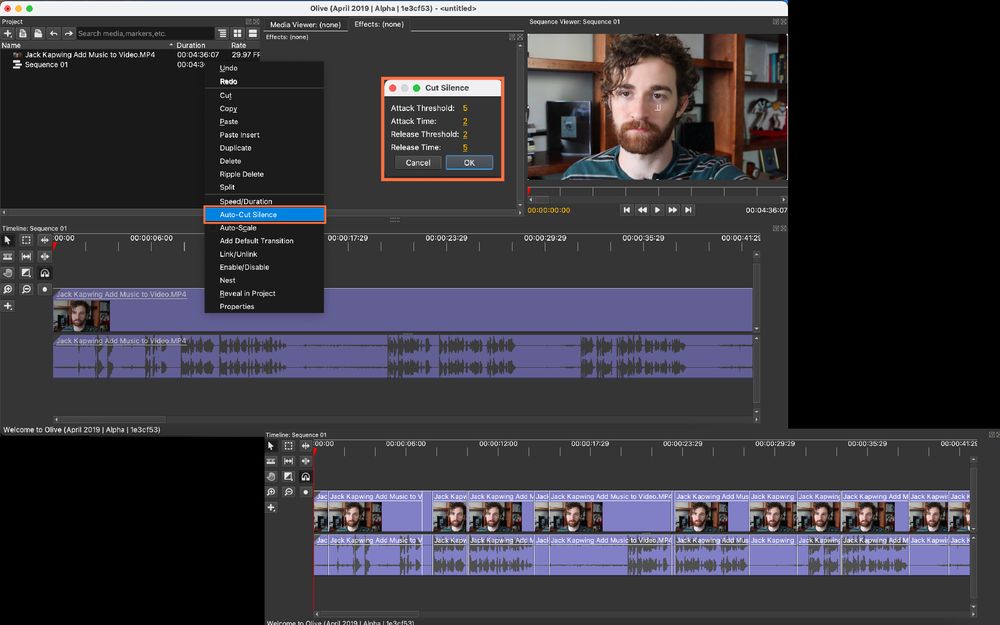Choose Auto-Cut Silence from the context menu

[264, 214]
